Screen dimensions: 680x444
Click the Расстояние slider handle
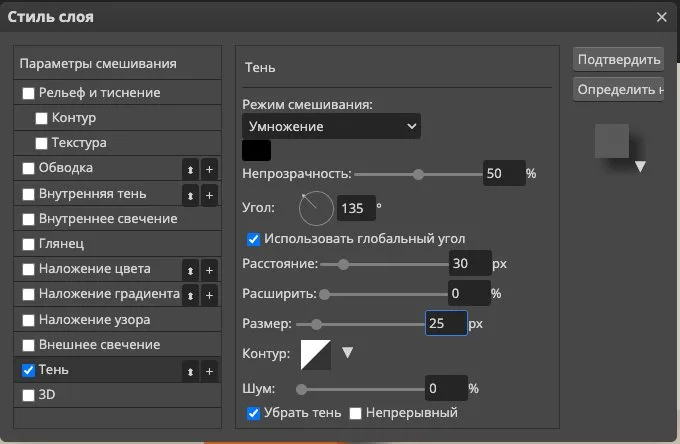point(343,264)
